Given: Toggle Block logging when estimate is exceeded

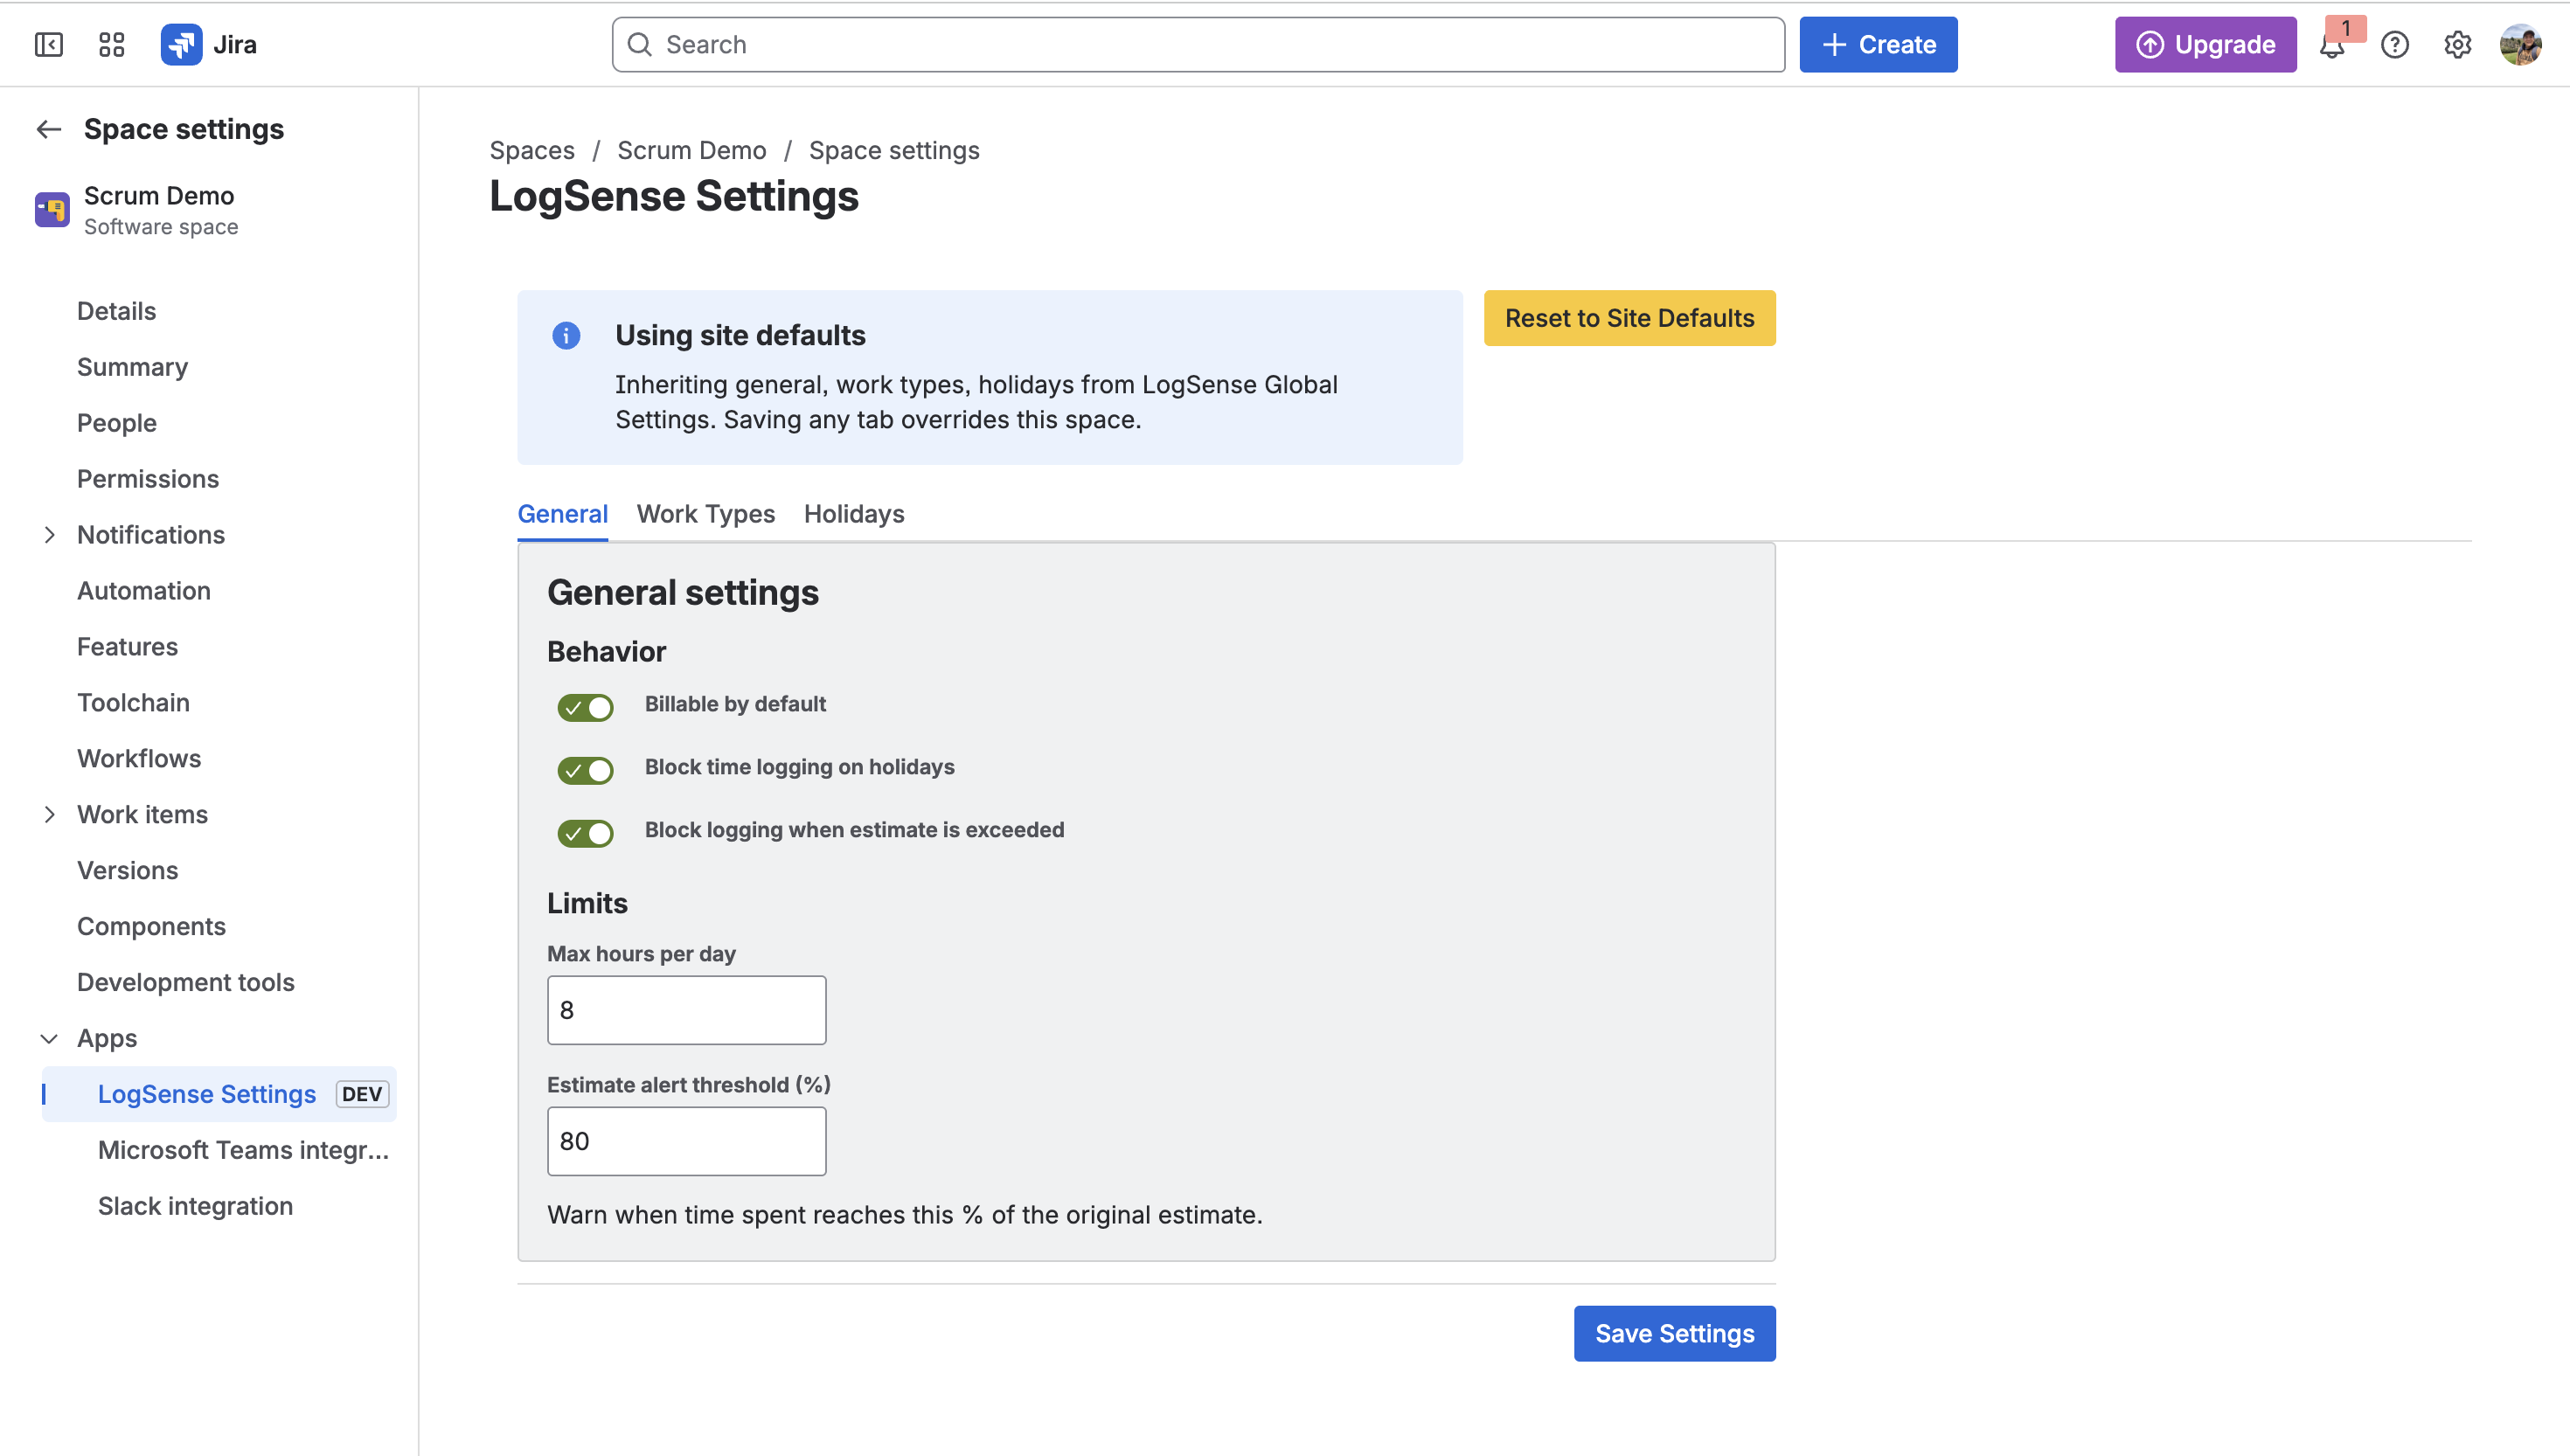Looking at the screenshot, I should point(585,833).
